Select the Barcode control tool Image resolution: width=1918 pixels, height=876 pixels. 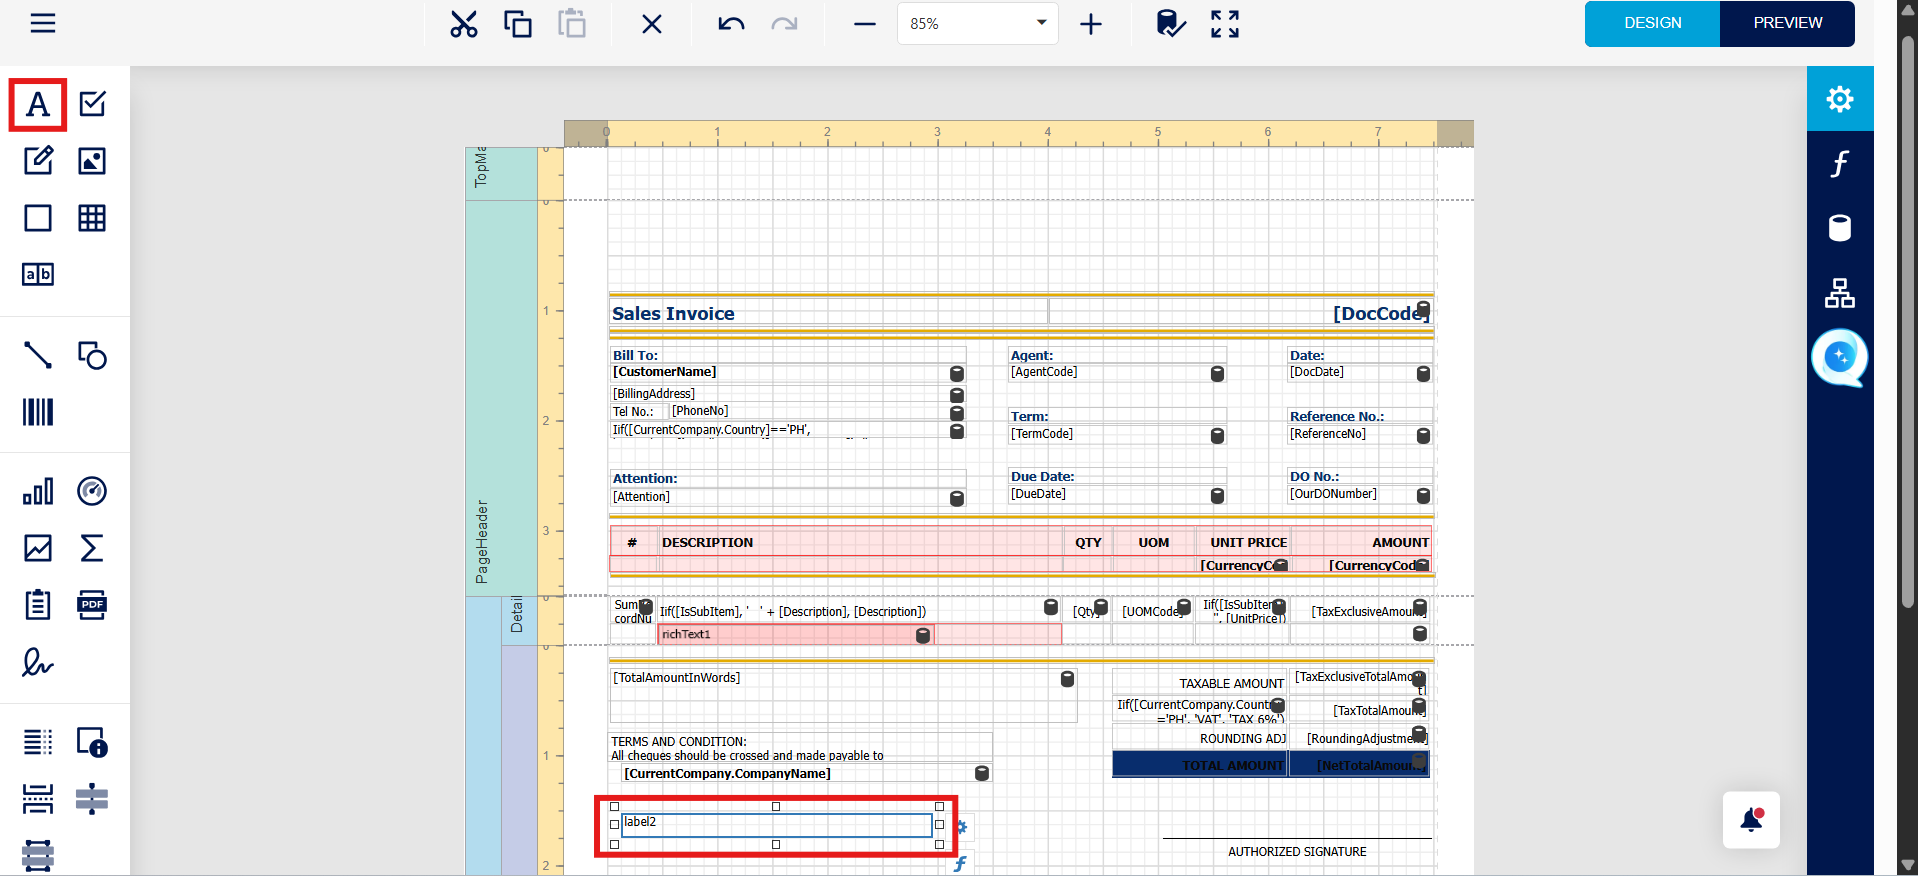click(x=38, y=412)
